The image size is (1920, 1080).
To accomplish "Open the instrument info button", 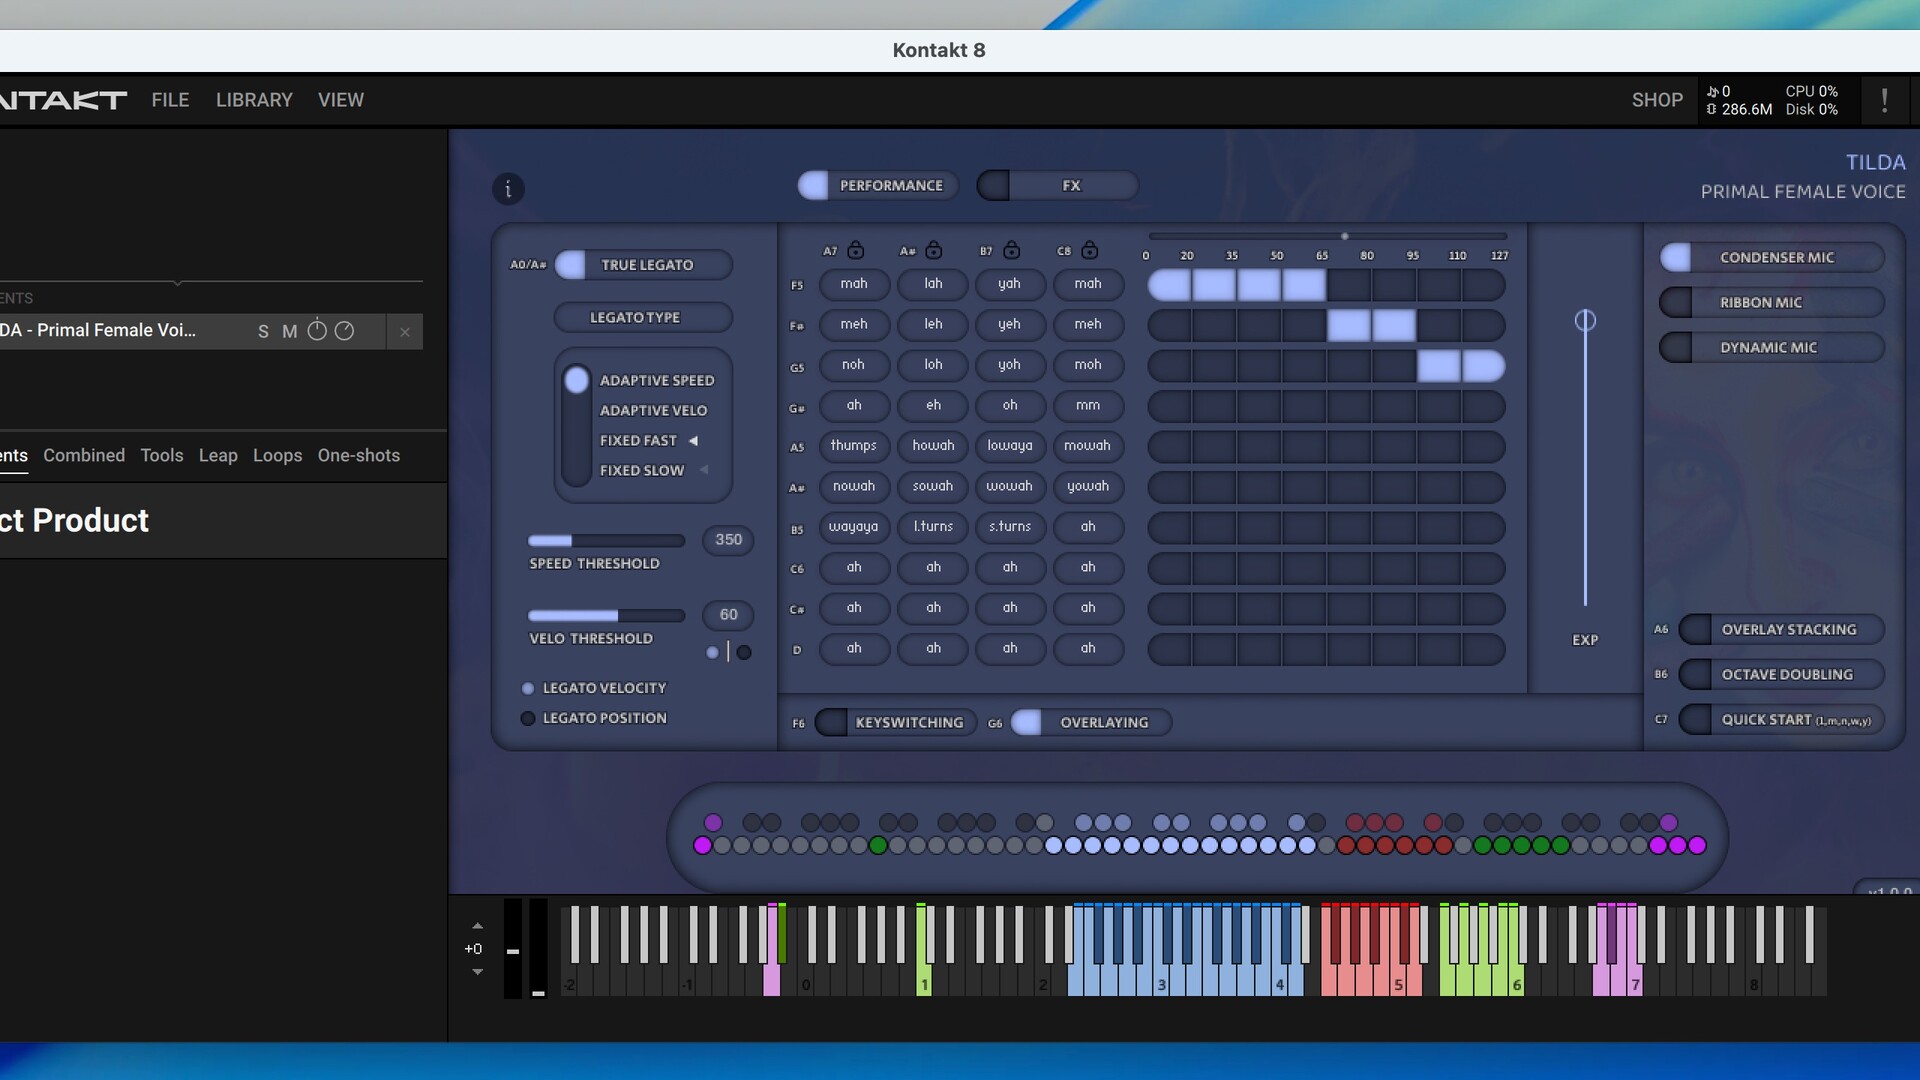I will (508, 188).
